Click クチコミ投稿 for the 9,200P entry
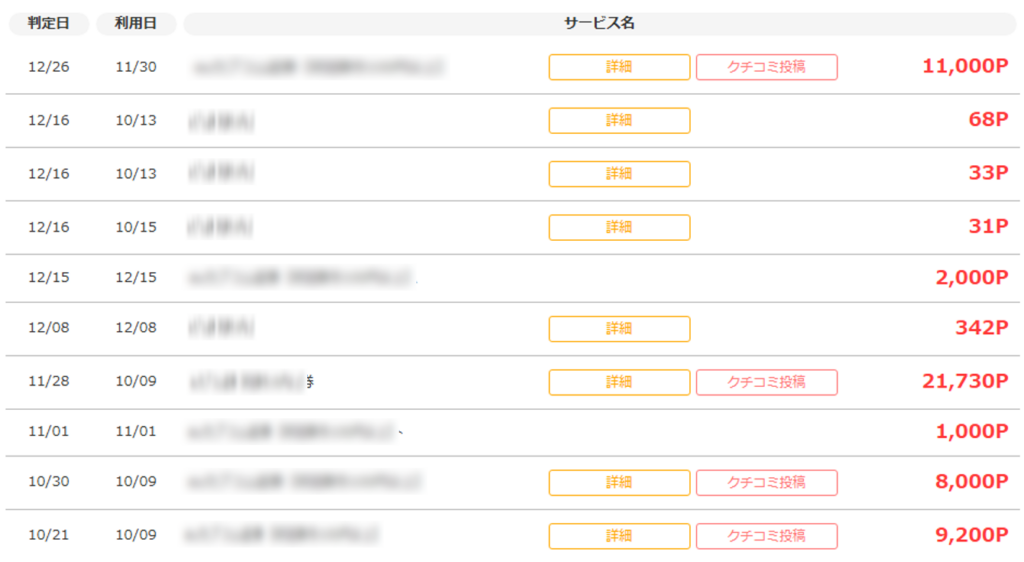The width and height of the screenshot is (1024, 562). click(x=767, y=537)
